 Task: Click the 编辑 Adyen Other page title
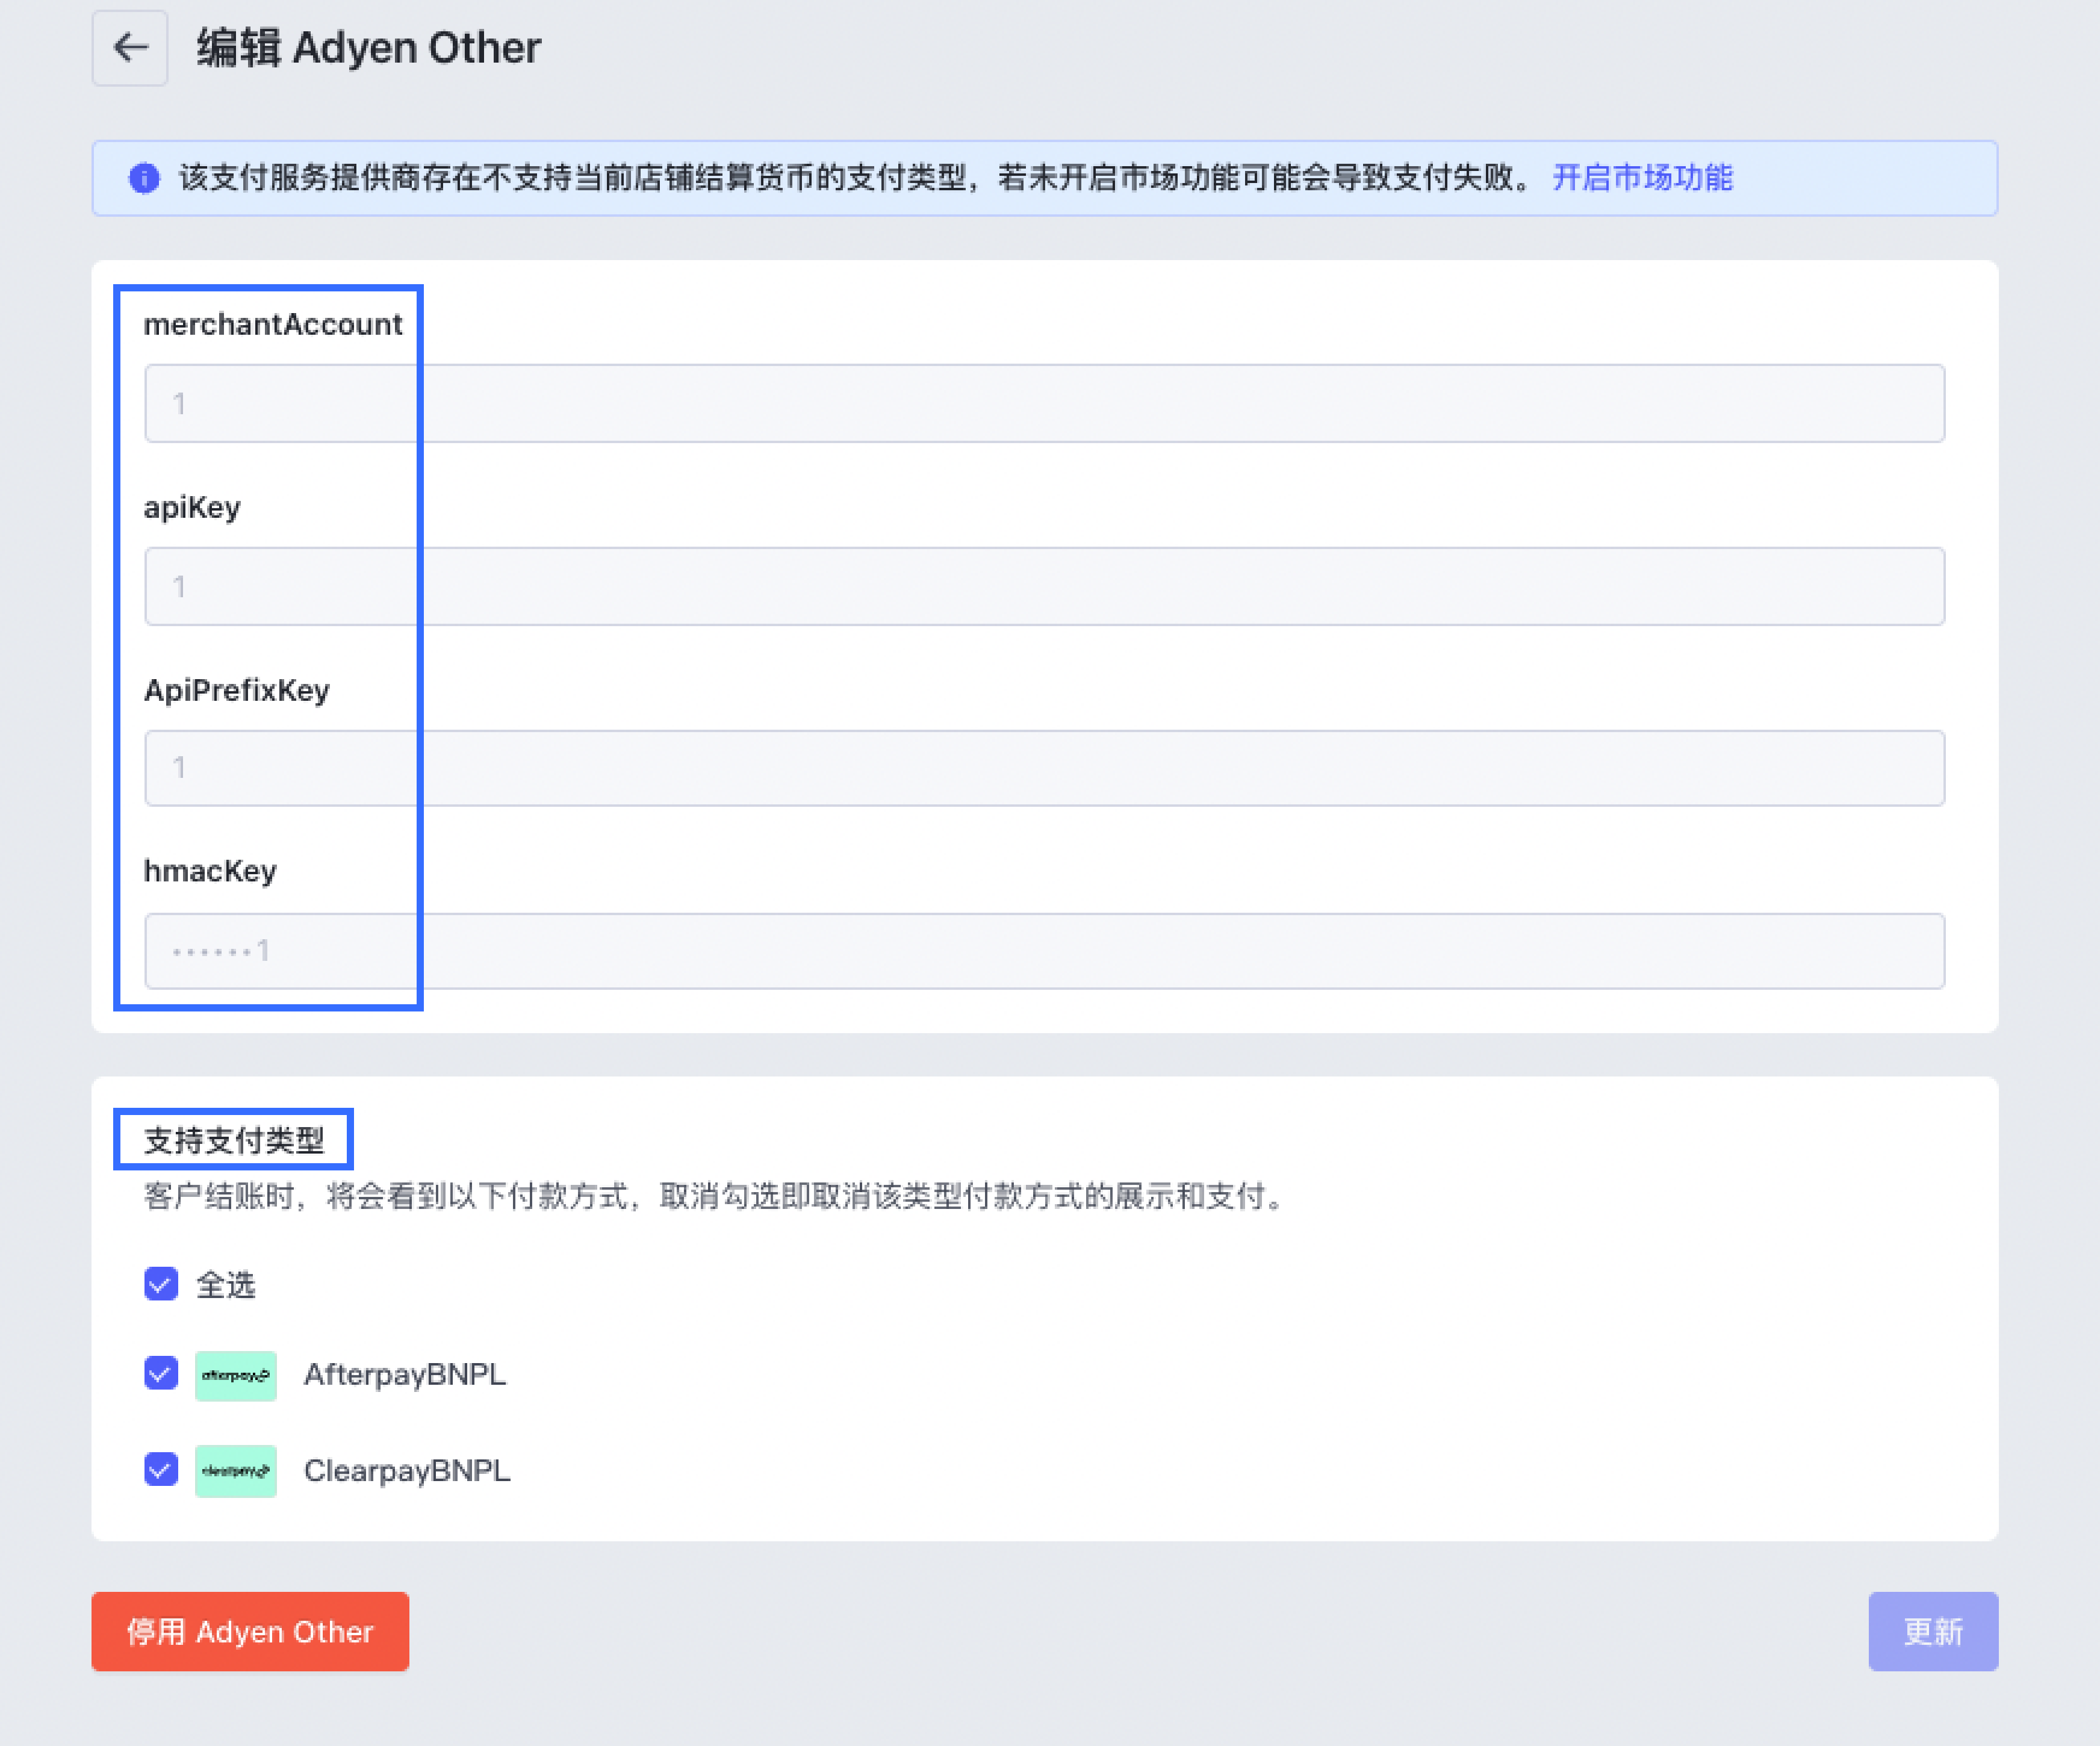[368, 47]
